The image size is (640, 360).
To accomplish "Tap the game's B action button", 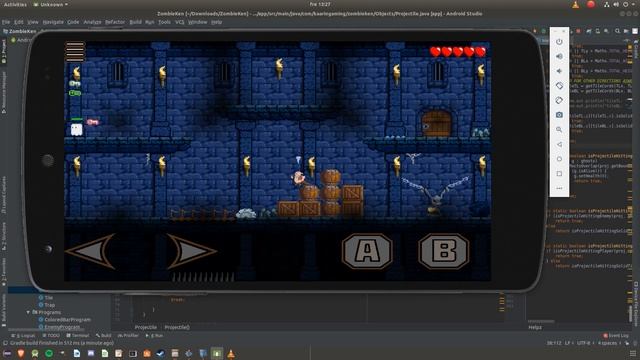I will pos(444,251).
